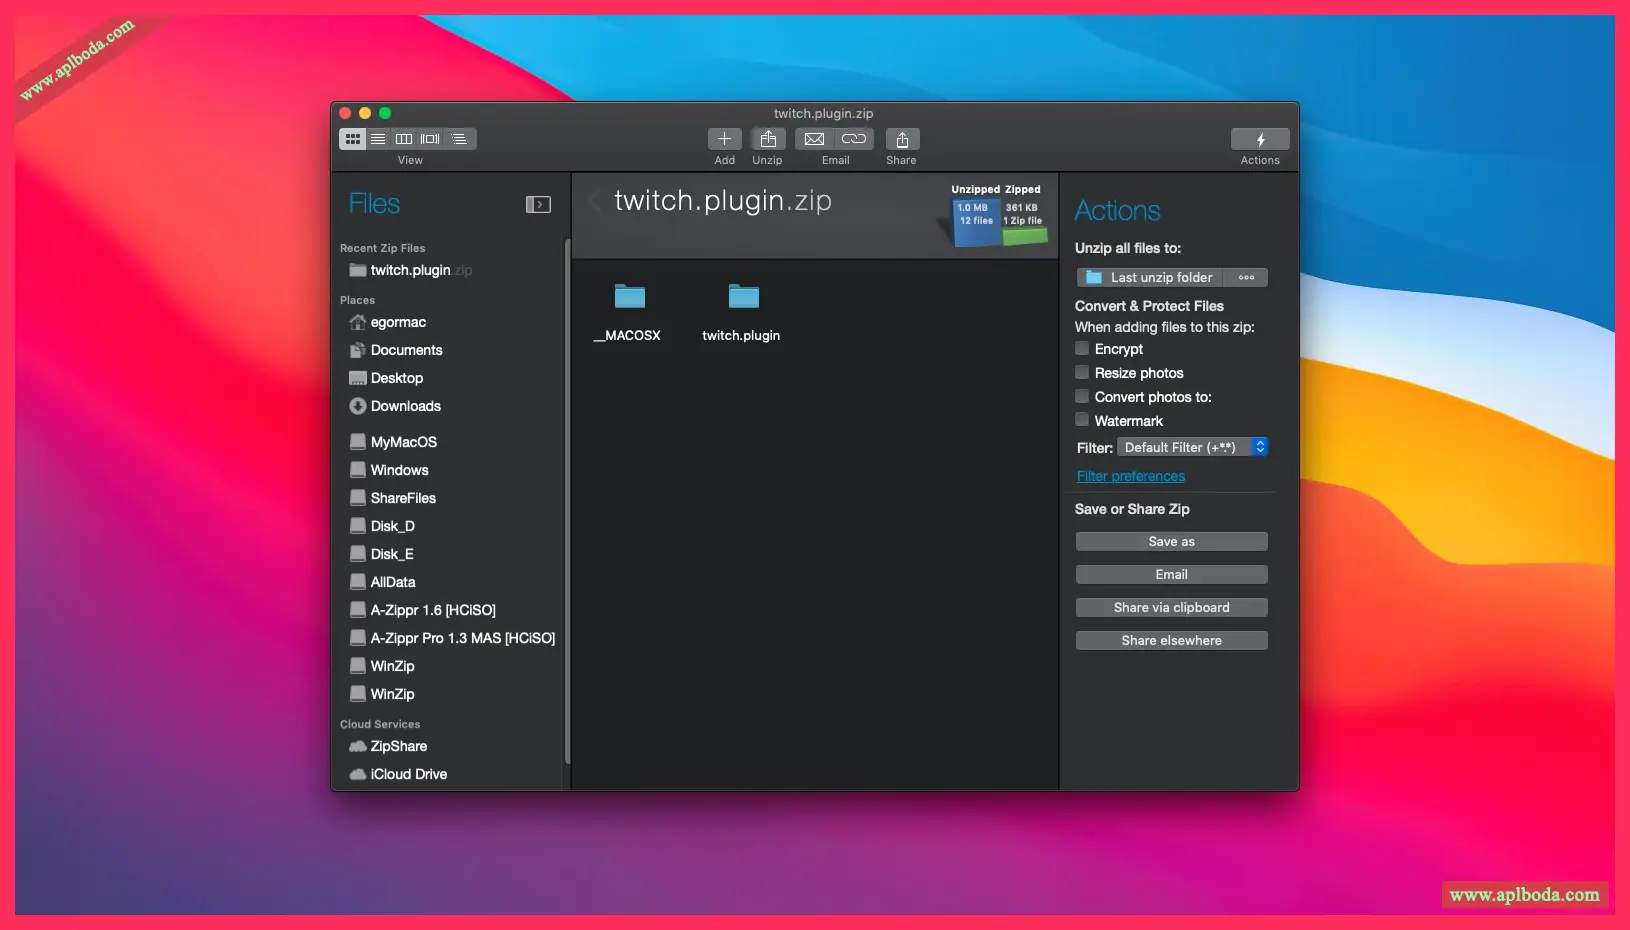Enable the Watermark checkbox

[1082, 421]
